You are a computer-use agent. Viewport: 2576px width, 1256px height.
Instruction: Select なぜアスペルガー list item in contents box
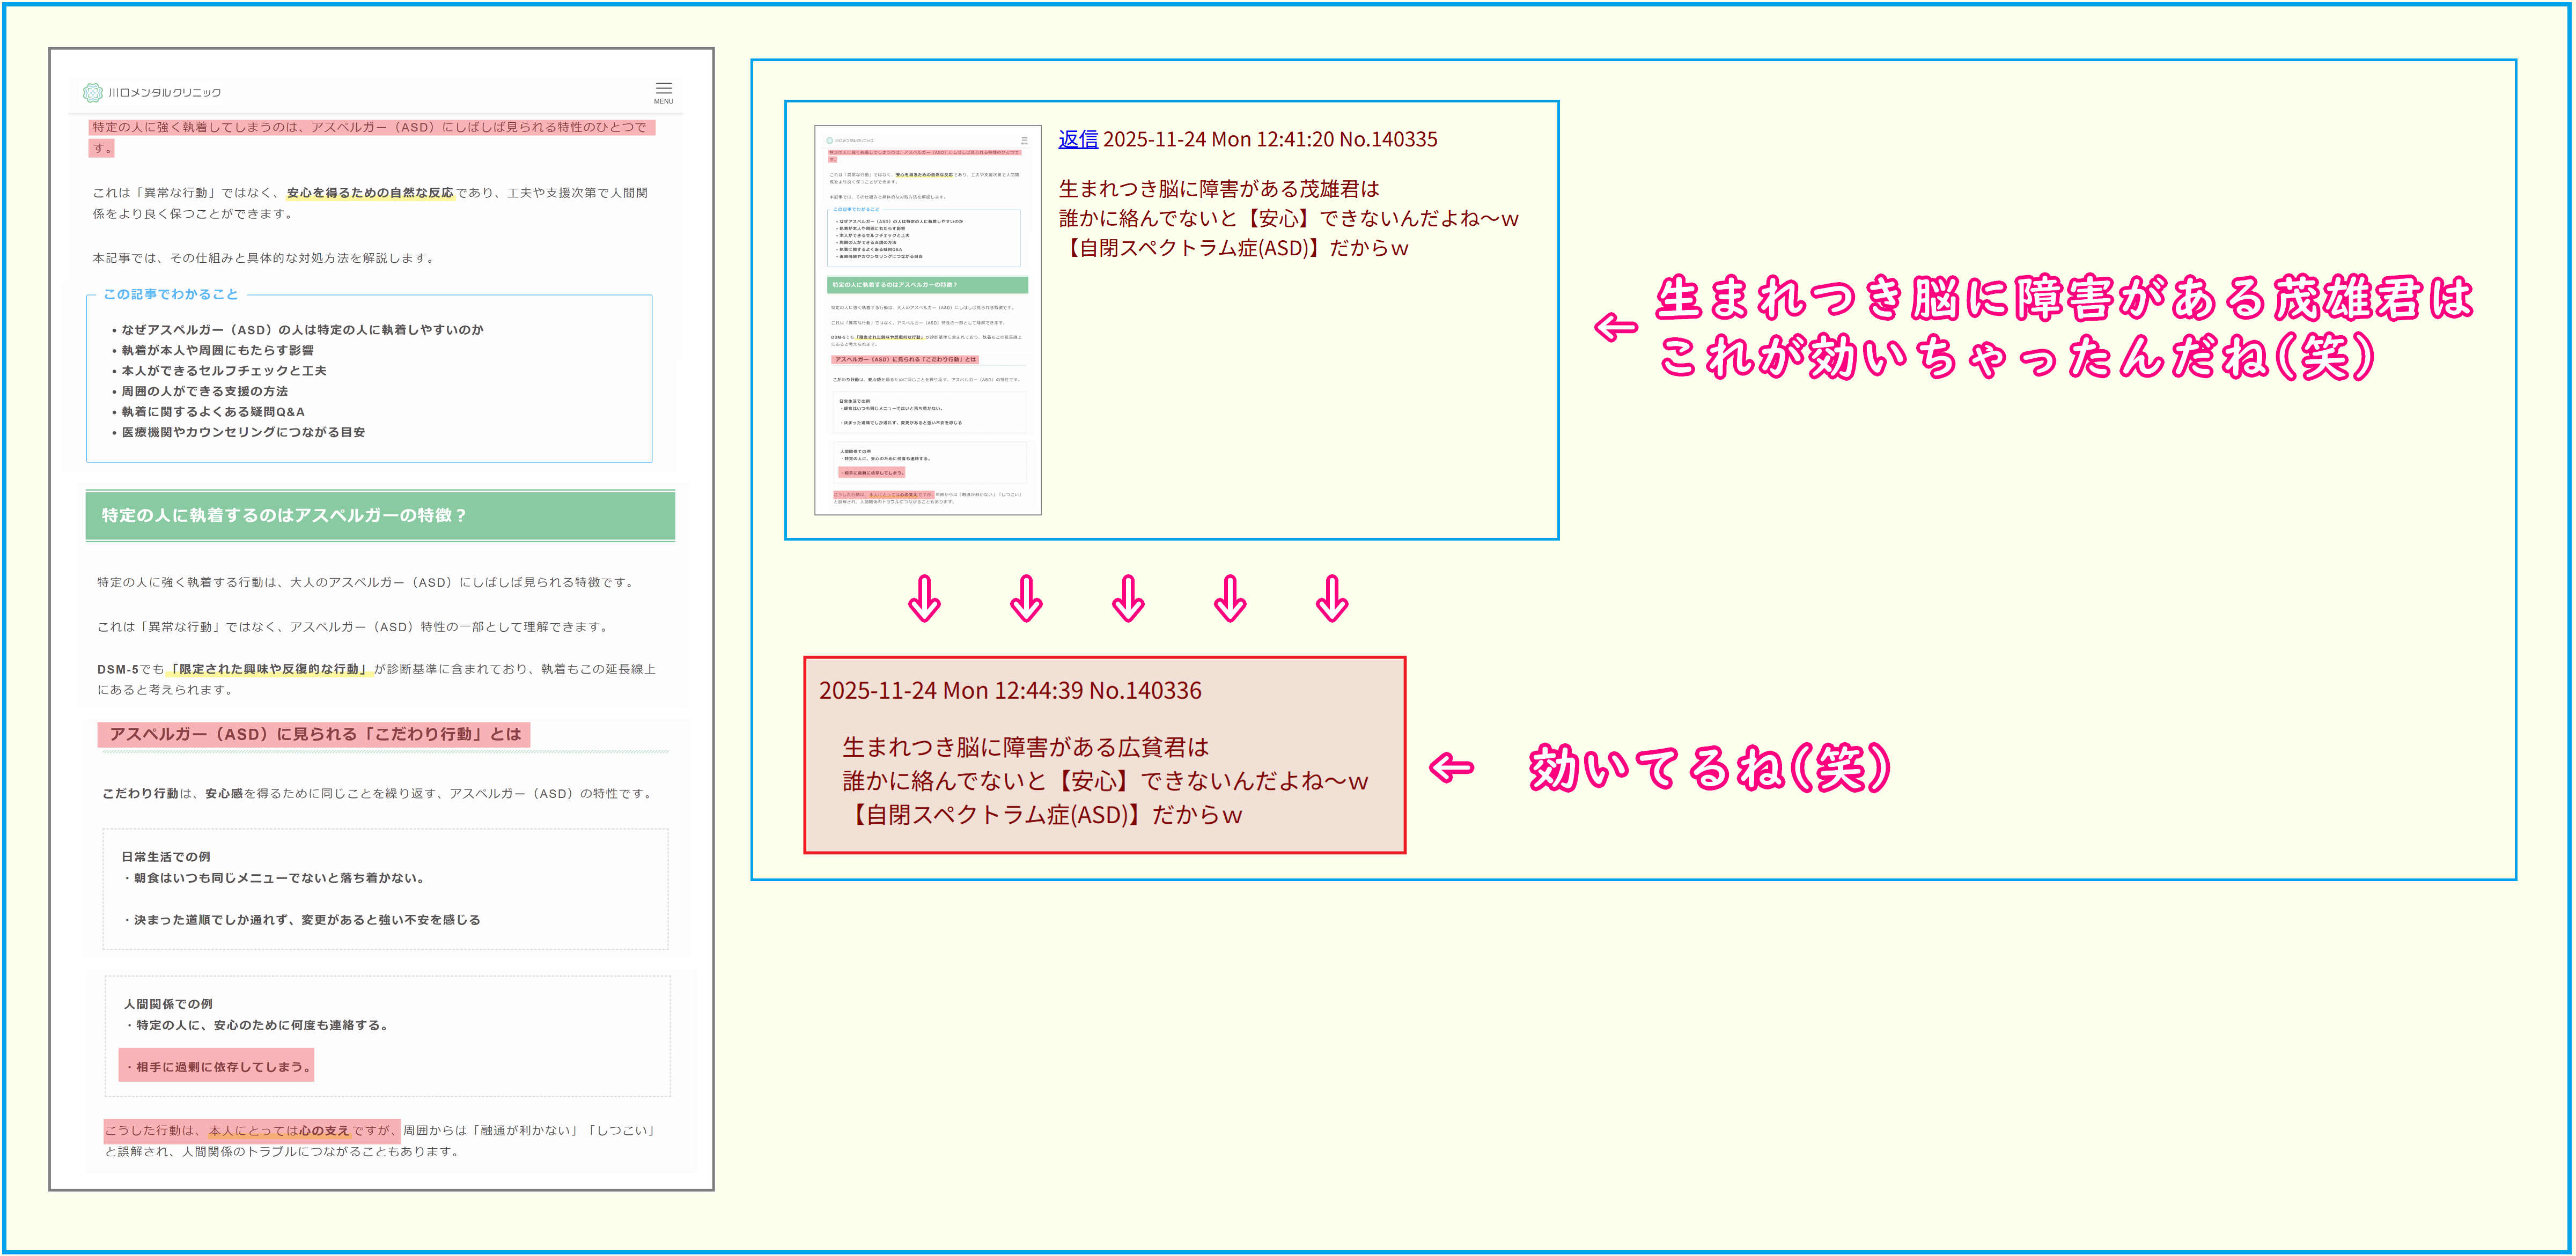tap(302, 329)
